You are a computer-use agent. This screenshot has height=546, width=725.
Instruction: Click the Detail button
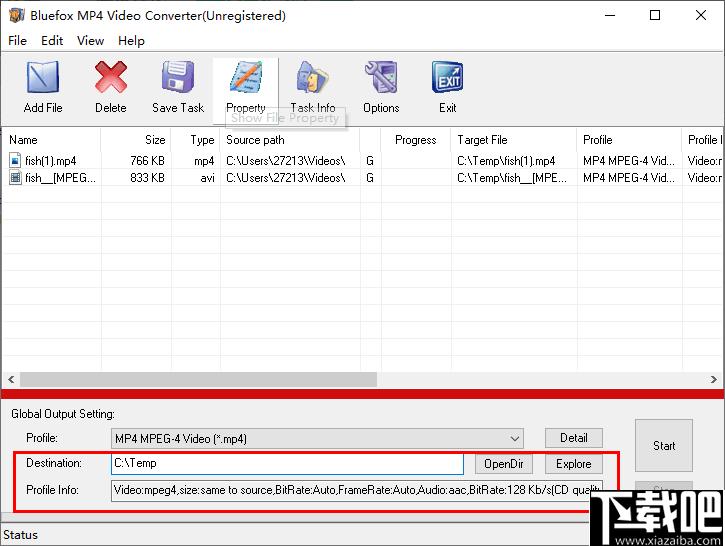click(x=573, y=438)
